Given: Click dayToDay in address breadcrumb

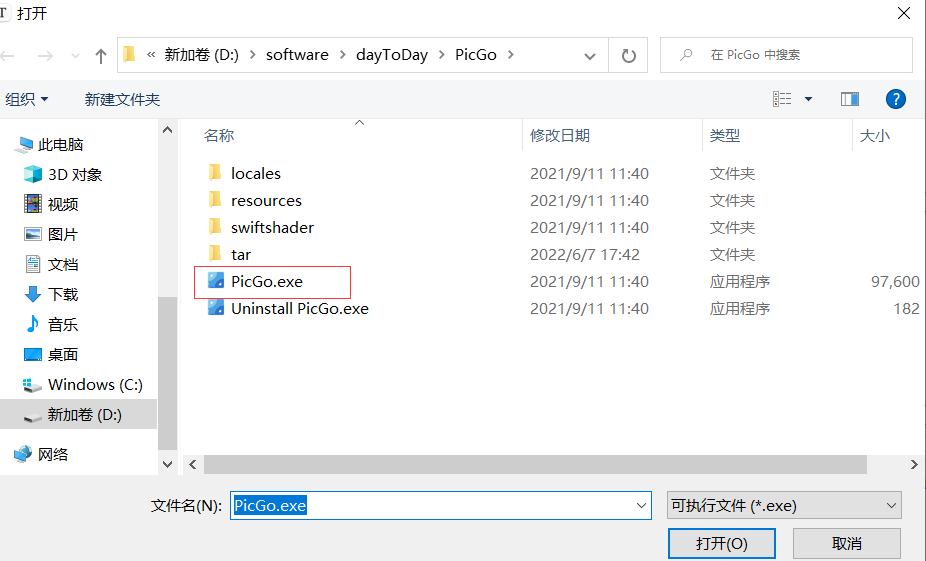Looking at the screenshot, I should pyautogui.click(x=392, y=55).
